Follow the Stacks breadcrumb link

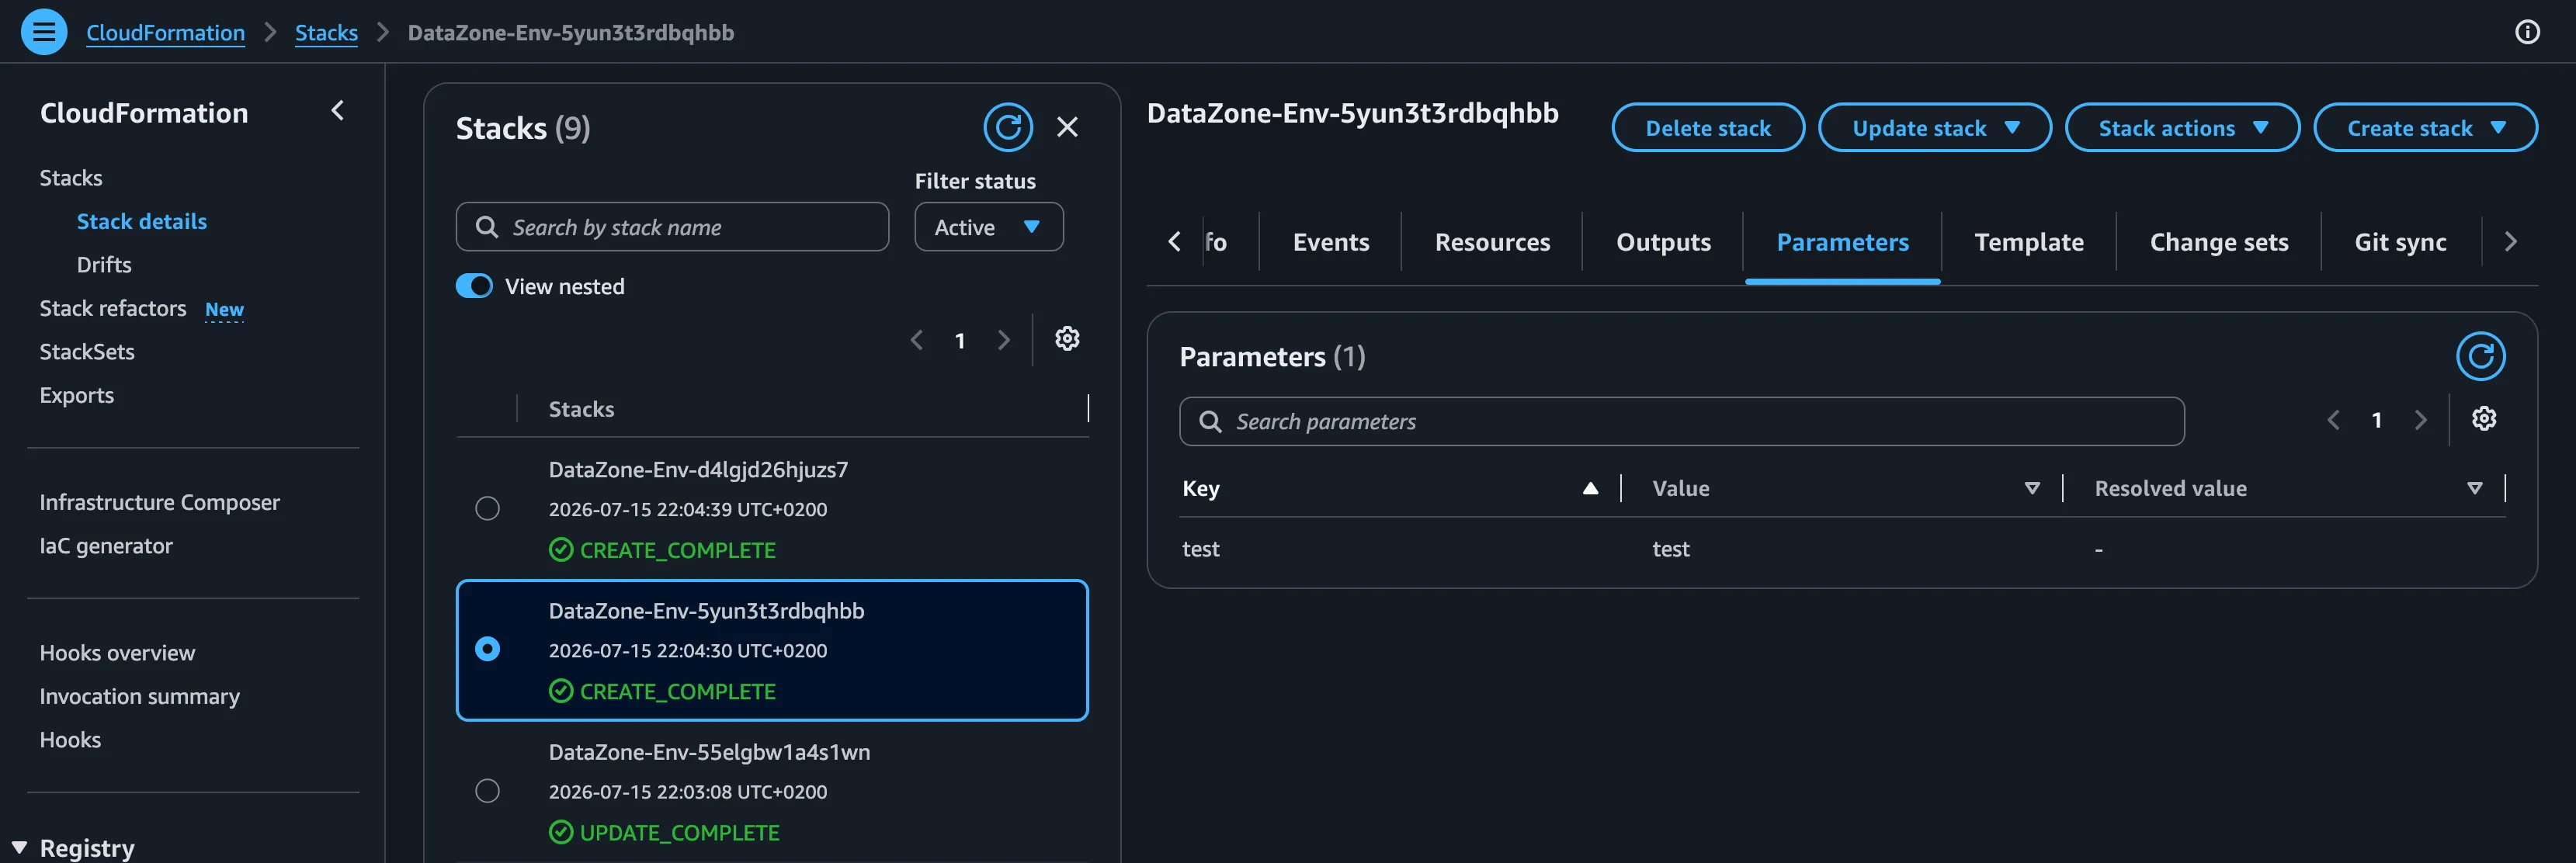[326, 33]
